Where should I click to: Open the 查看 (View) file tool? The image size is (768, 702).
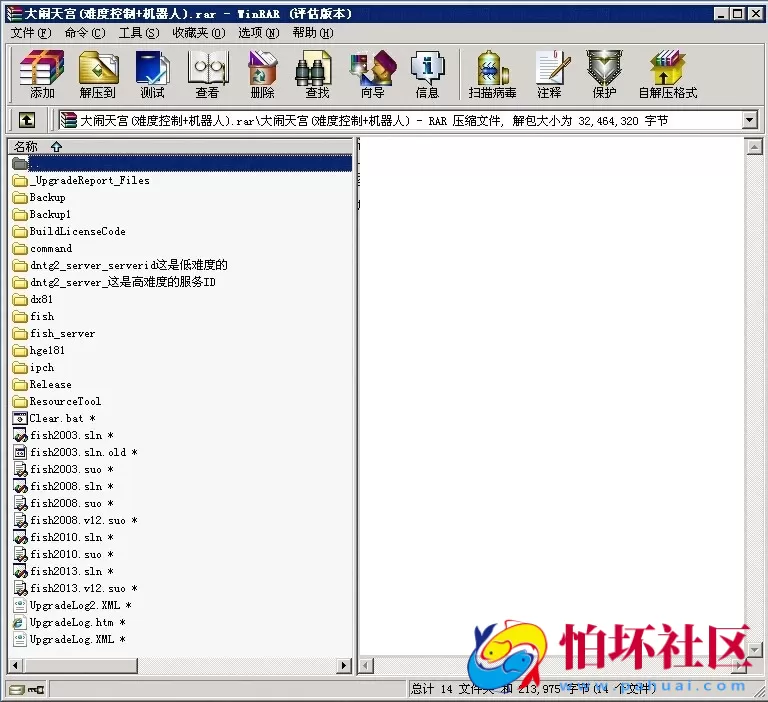click(x=207, y=73)
